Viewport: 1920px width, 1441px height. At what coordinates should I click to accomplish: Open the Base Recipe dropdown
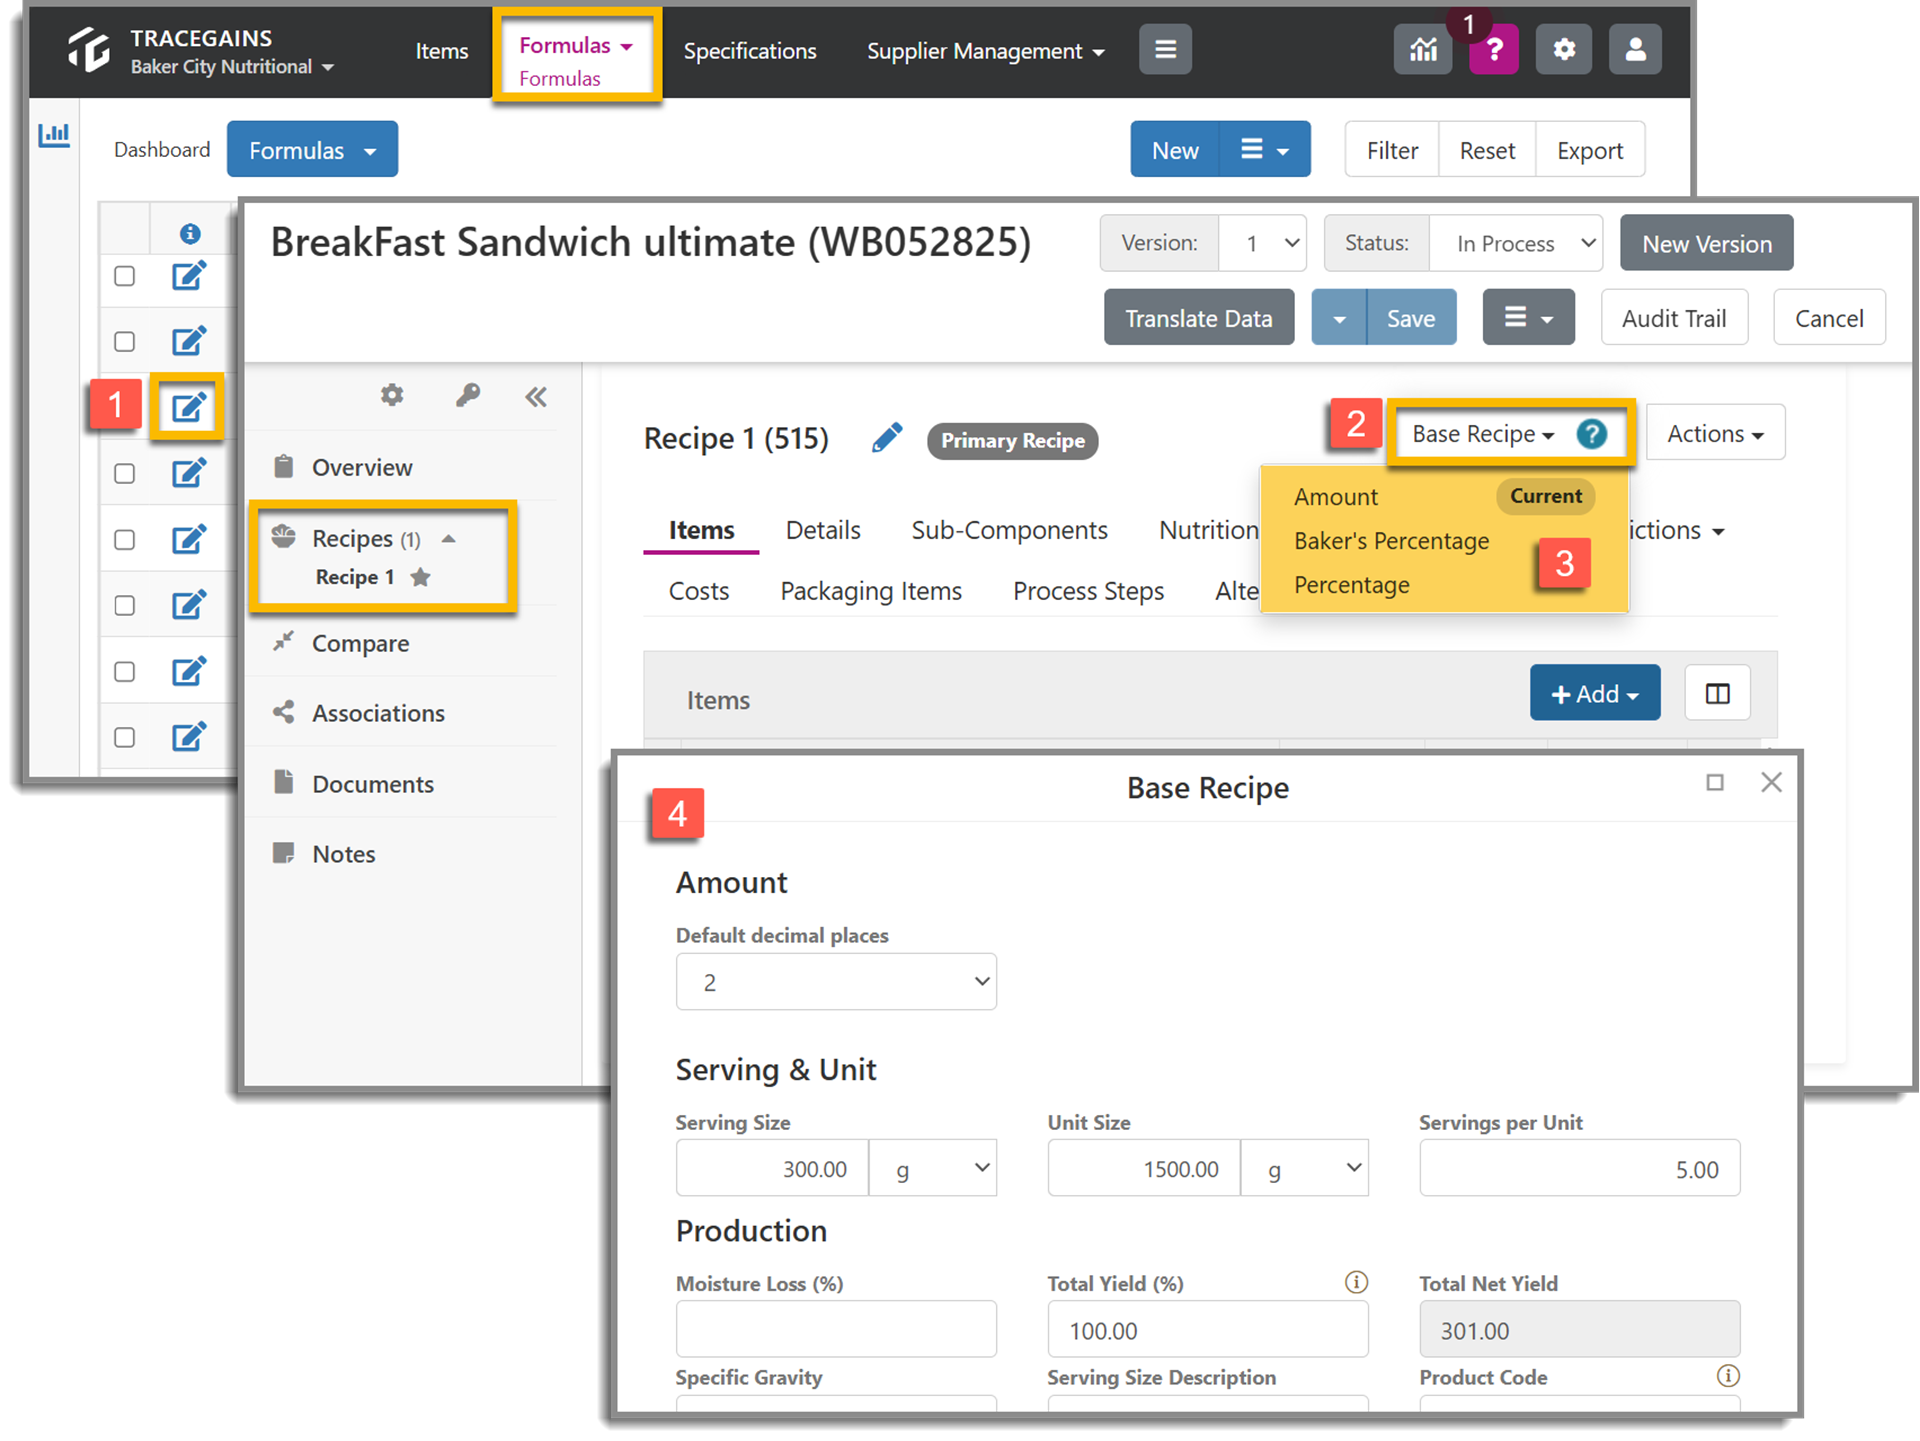tap(1484, 434)
